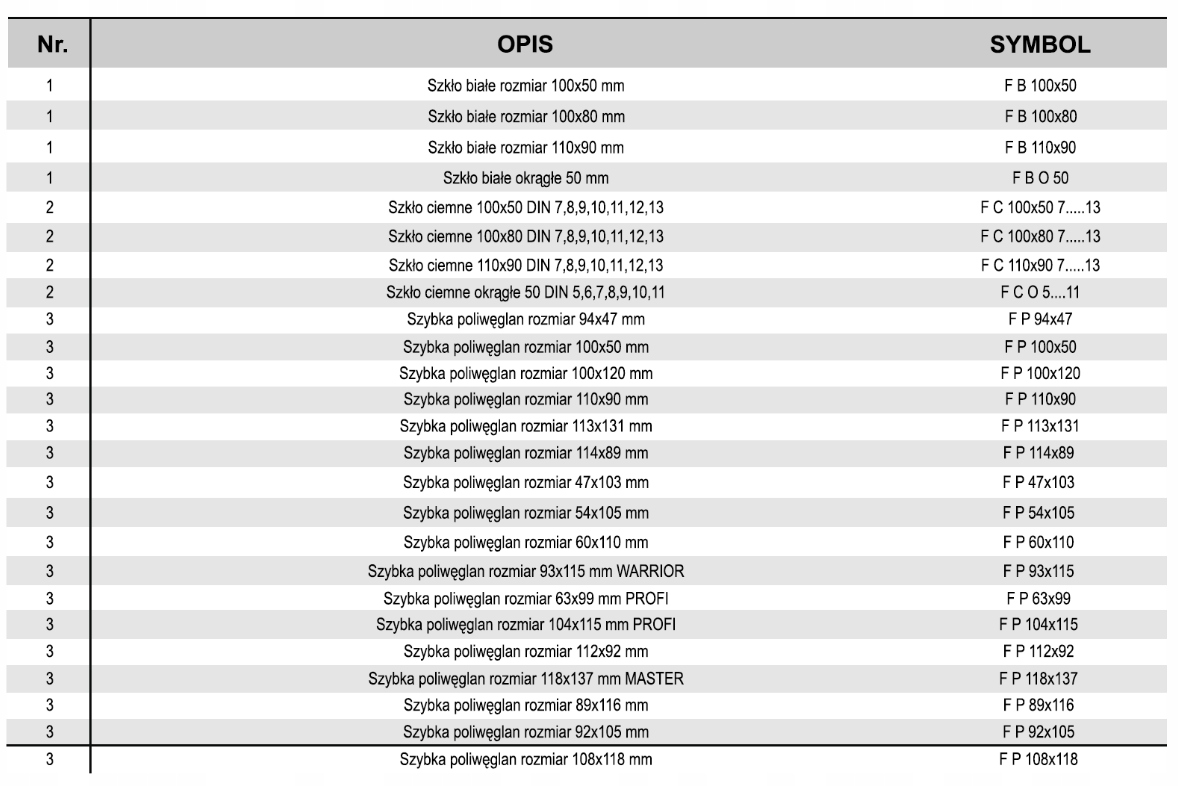Select "Szkło ciemne 100x80 DIN" description row
The height and width of the screenshot is (786, 1179).
point(526,238)
